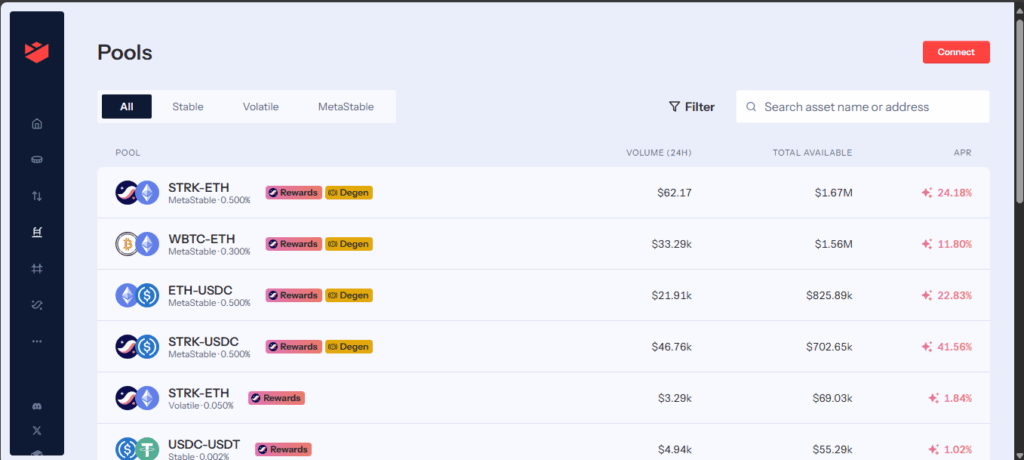This screenshot has height=460, width=1024.
Task: Click the swap arrows sidebar icon
Action: tap(37, 196)
